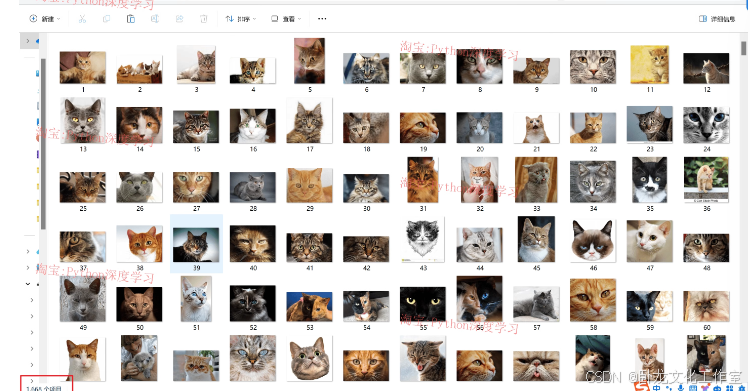This screenshot has width=750, height=391.
Task: Click file name label "15"
Action: 197,149
